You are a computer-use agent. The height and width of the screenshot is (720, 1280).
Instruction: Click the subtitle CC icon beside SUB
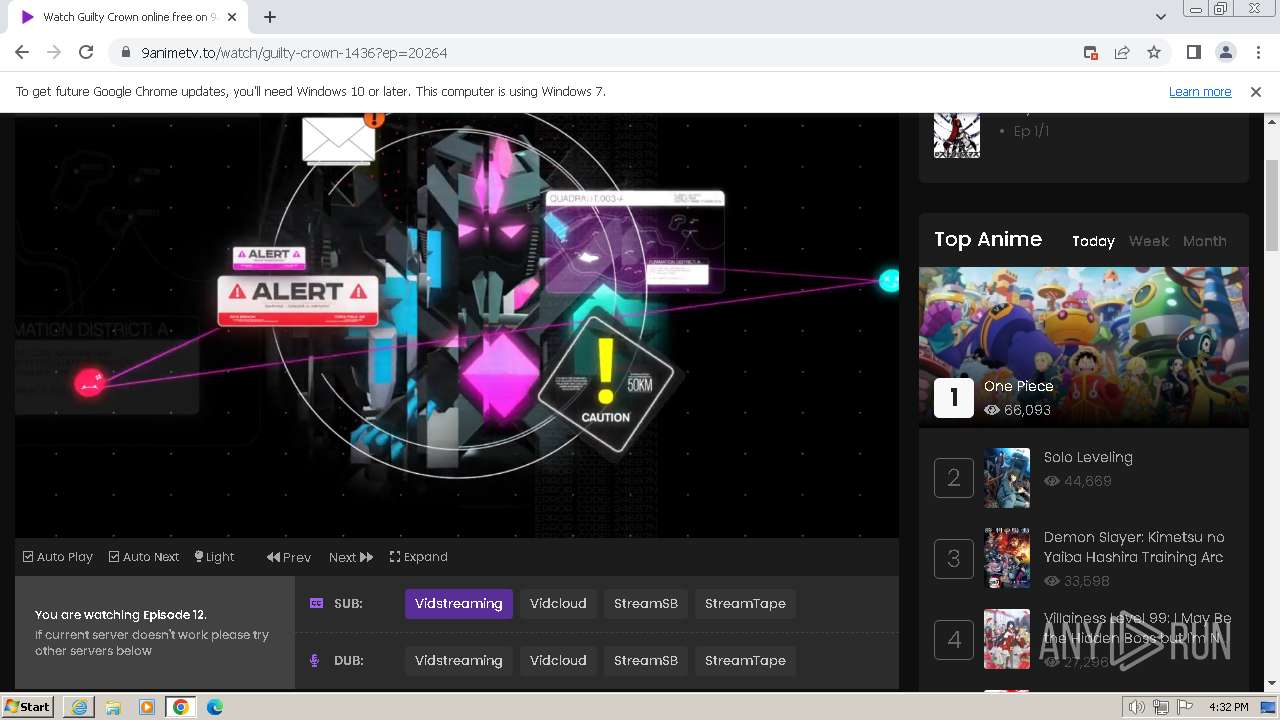pyautogui.click(x=316, y=603)
